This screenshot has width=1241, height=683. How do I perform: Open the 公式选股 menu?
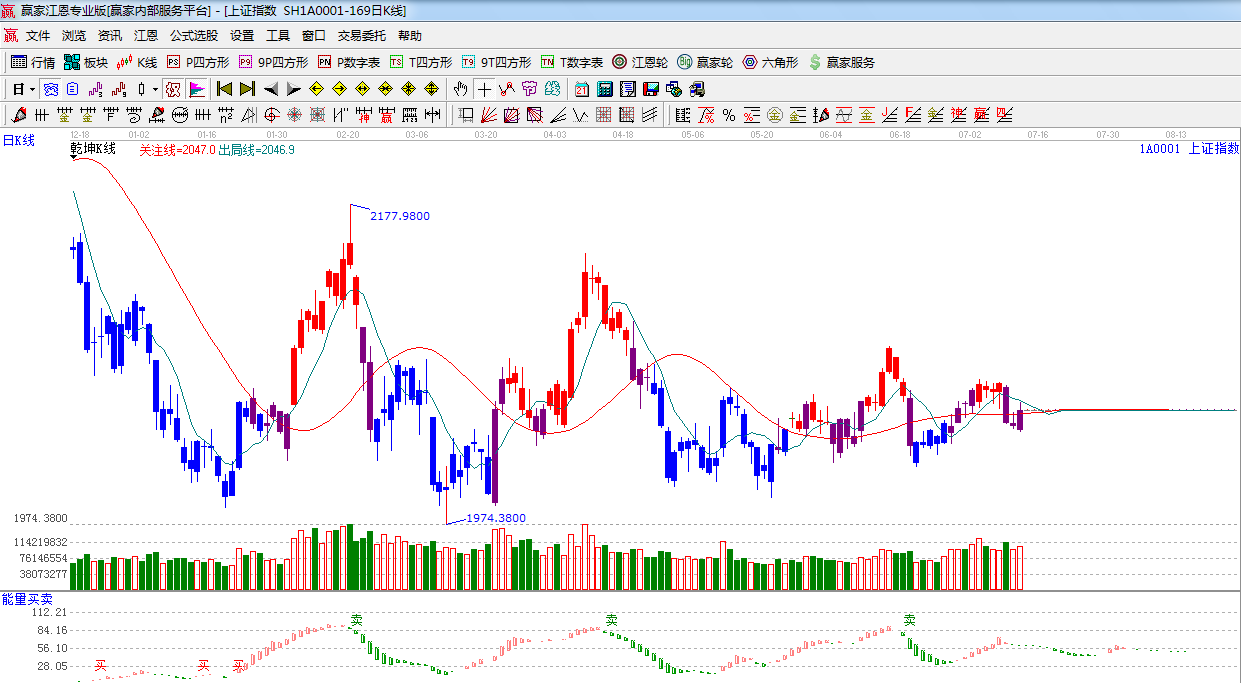pyautogui.click(x=193, y=36)
